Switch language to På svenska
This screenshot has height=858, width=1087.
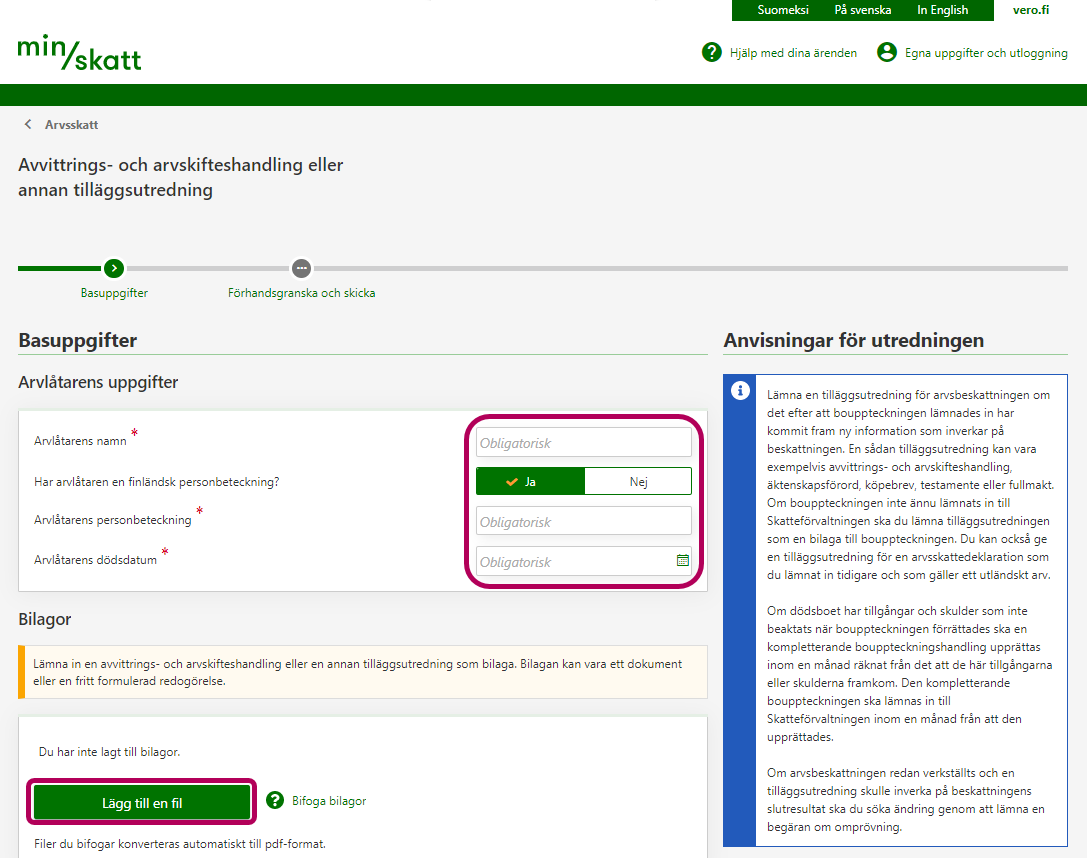[862, 10]
